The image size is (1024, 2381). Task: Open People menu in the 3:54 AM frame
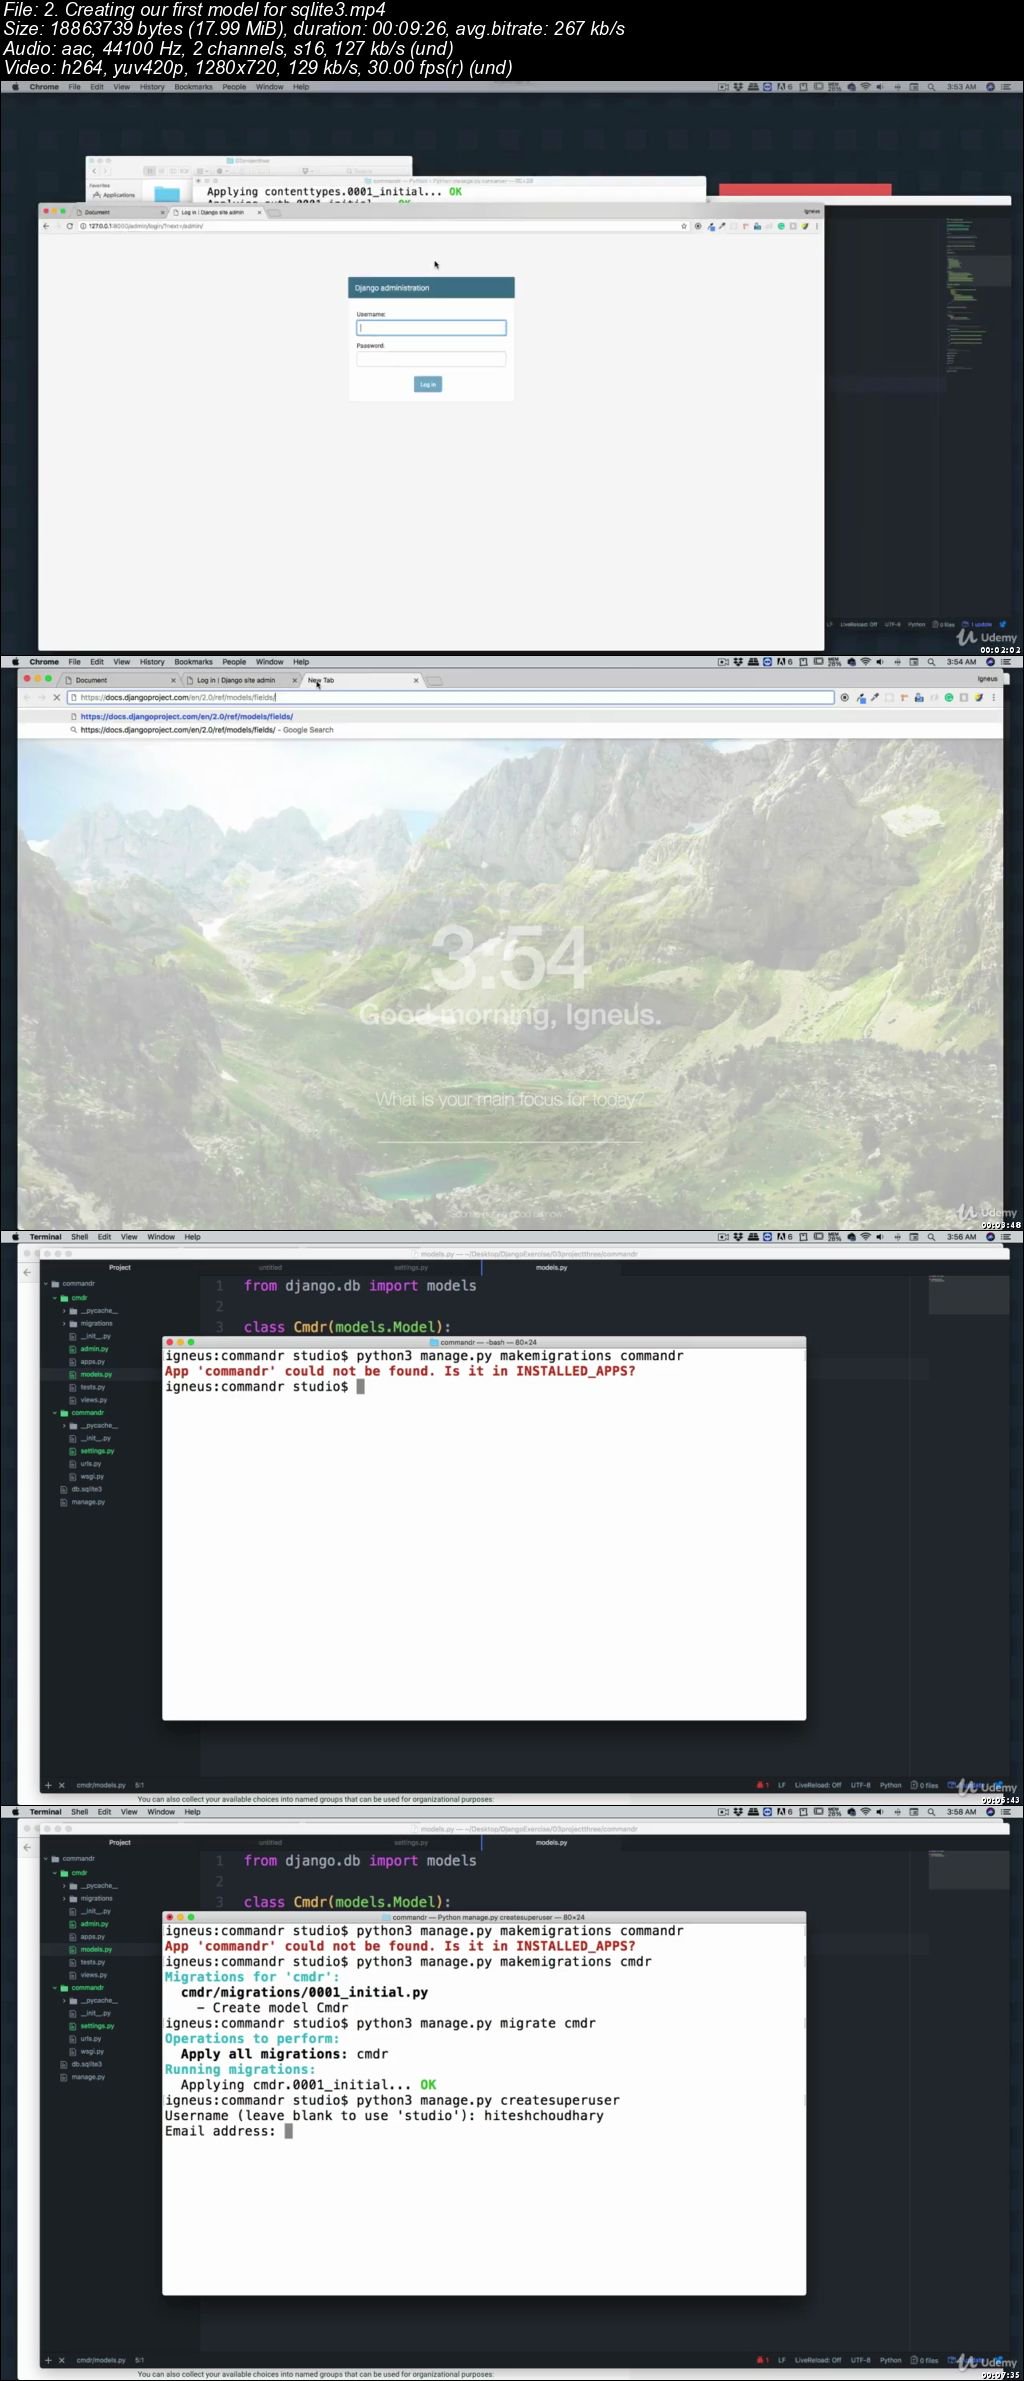click(x=234, y=662)
